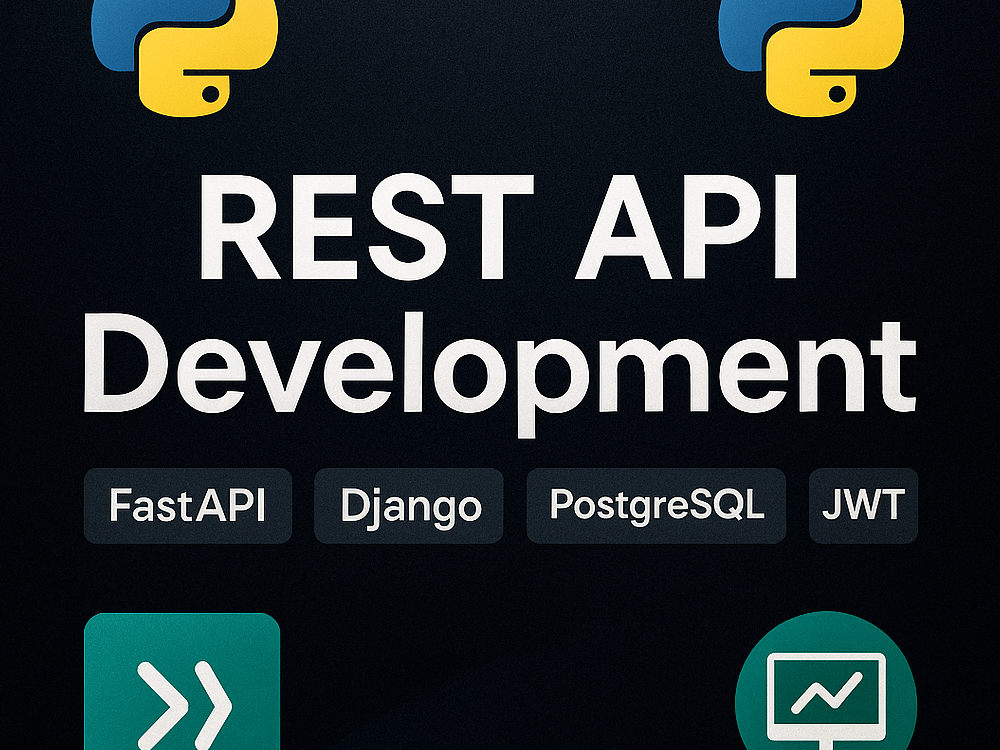
Task: Select the PostgreSQL tag
Action: 656,506
